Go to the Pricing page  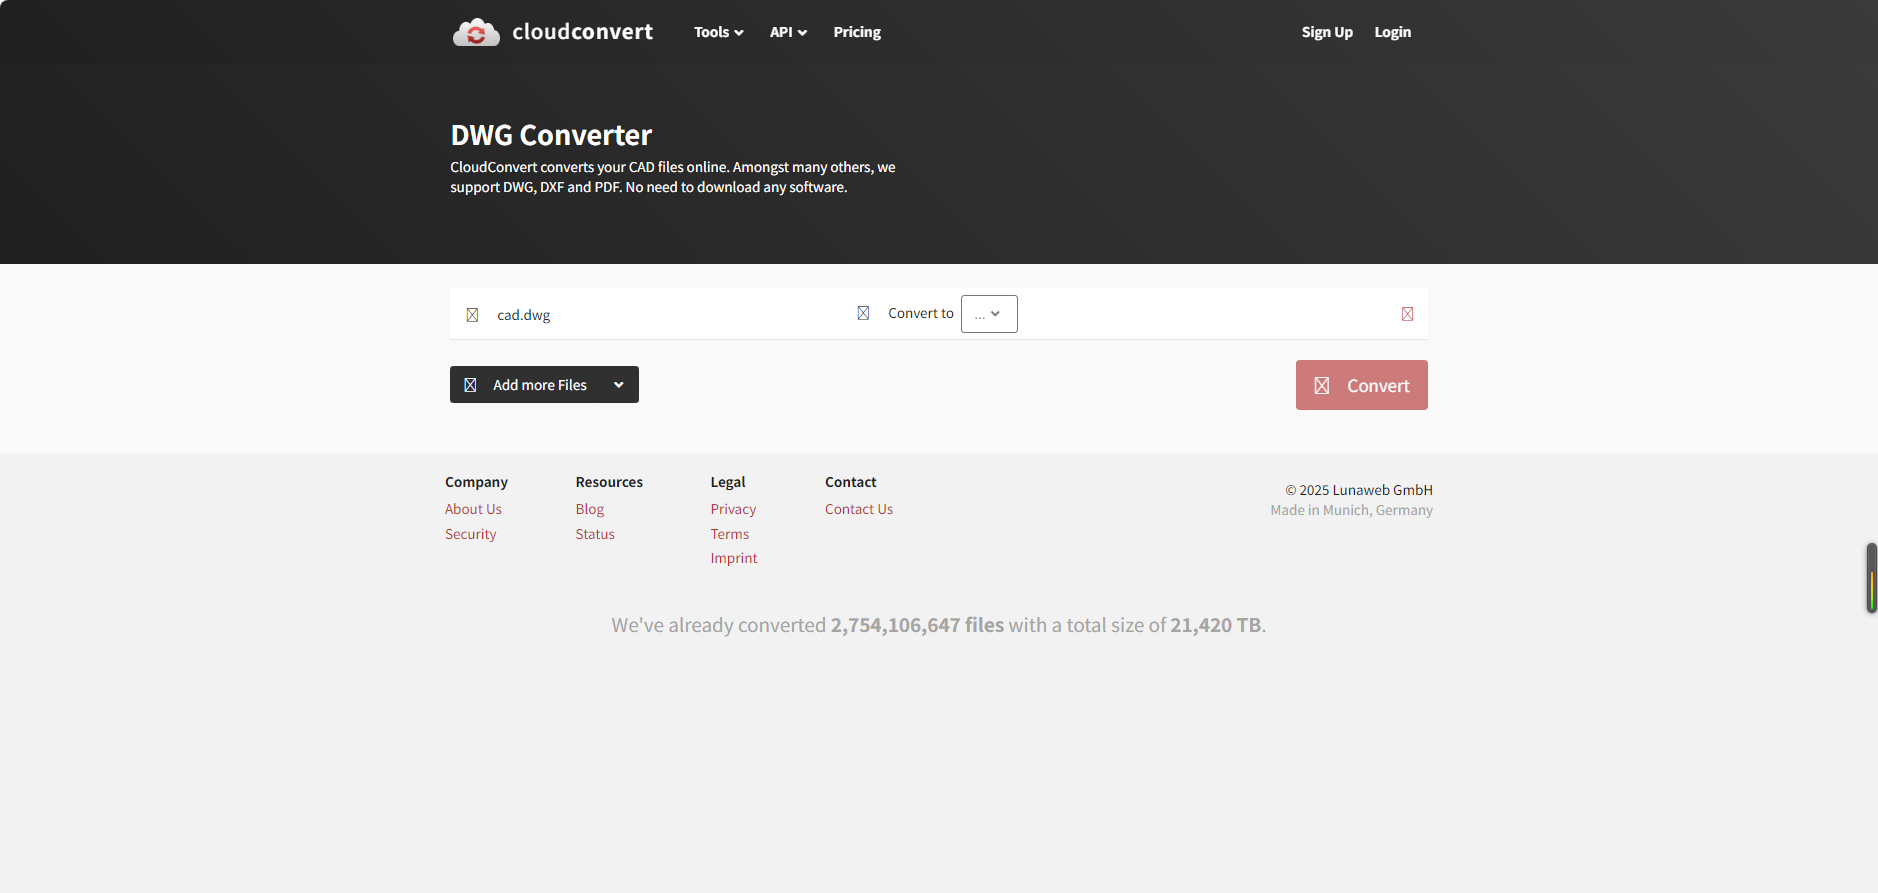[857, 32]
